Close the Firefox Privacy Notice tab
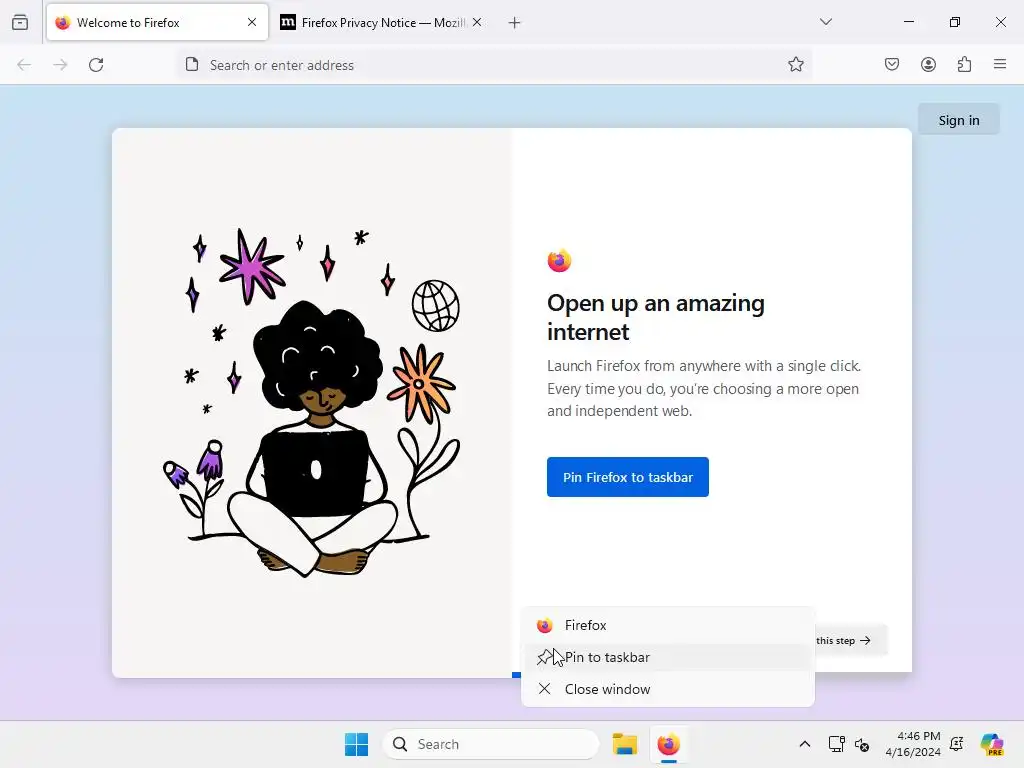Image resolution: width=1024 pixels, height=768 pixels. (477, 22)
